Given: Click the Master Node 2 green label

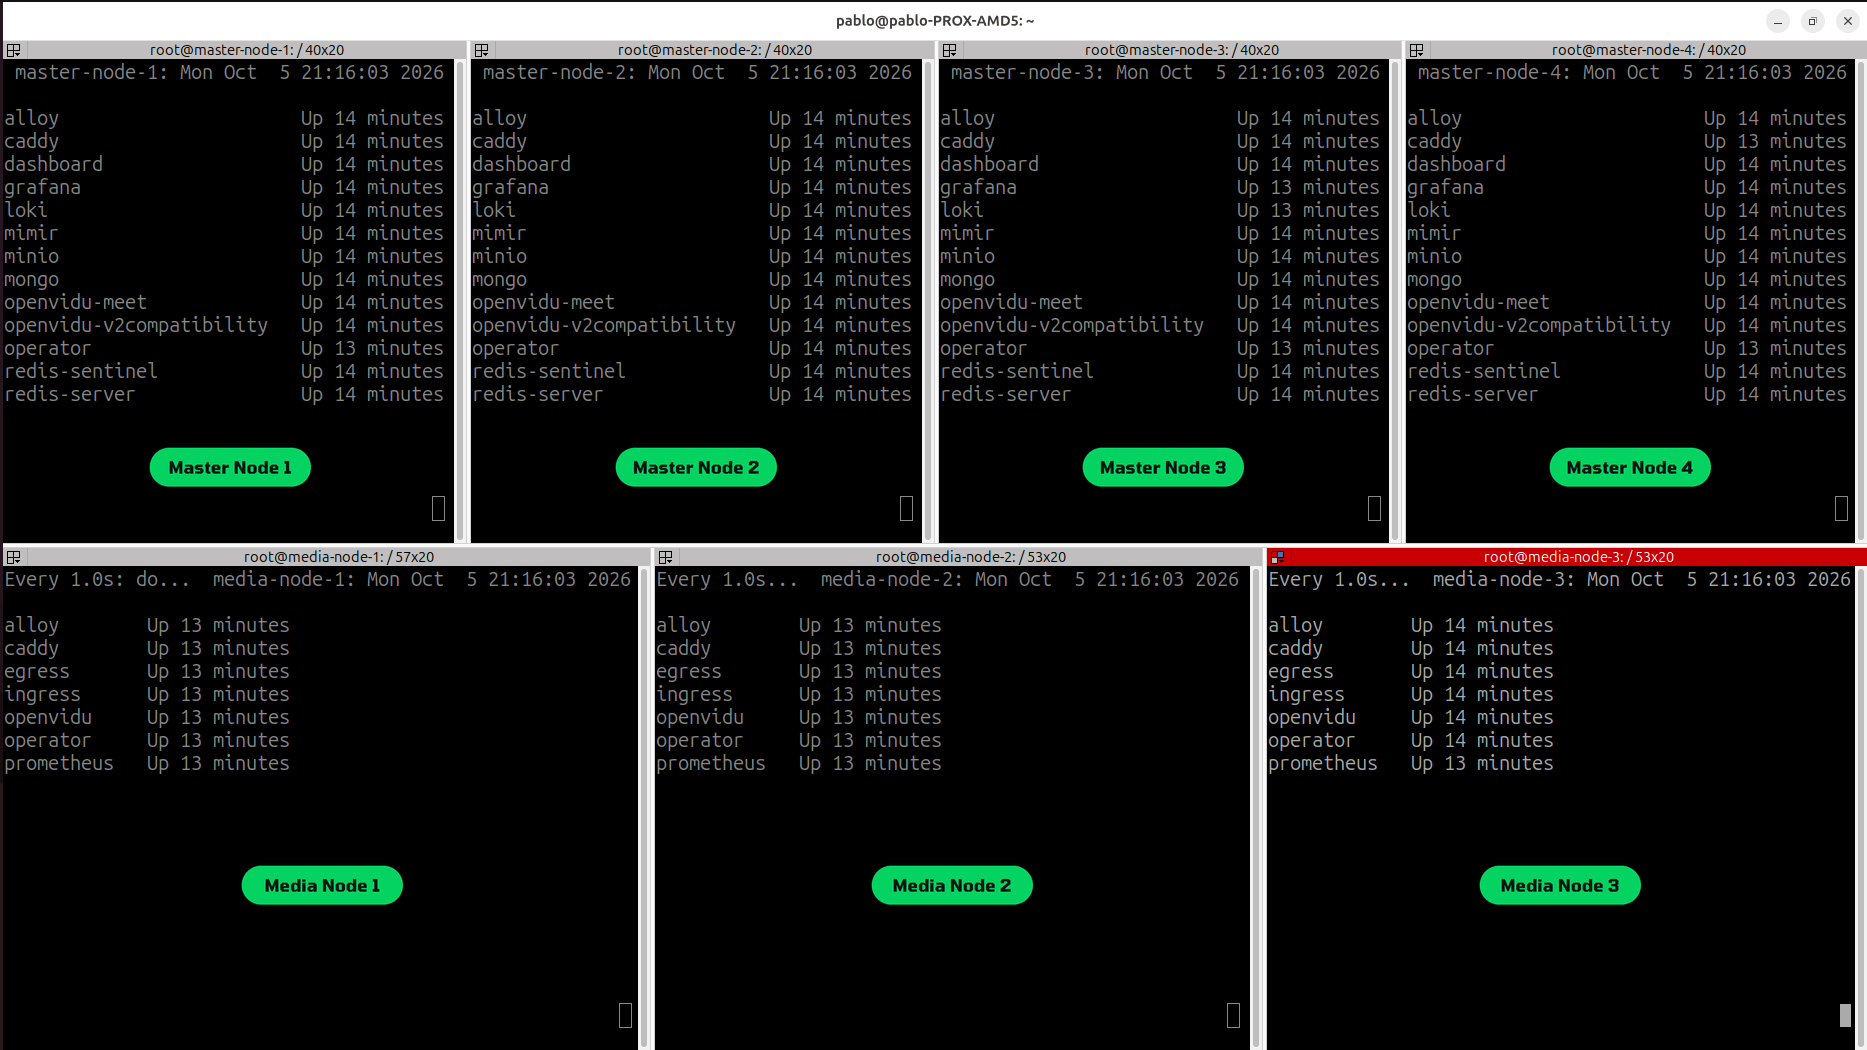Looking at the screenshot, I should tap(696, 467).
